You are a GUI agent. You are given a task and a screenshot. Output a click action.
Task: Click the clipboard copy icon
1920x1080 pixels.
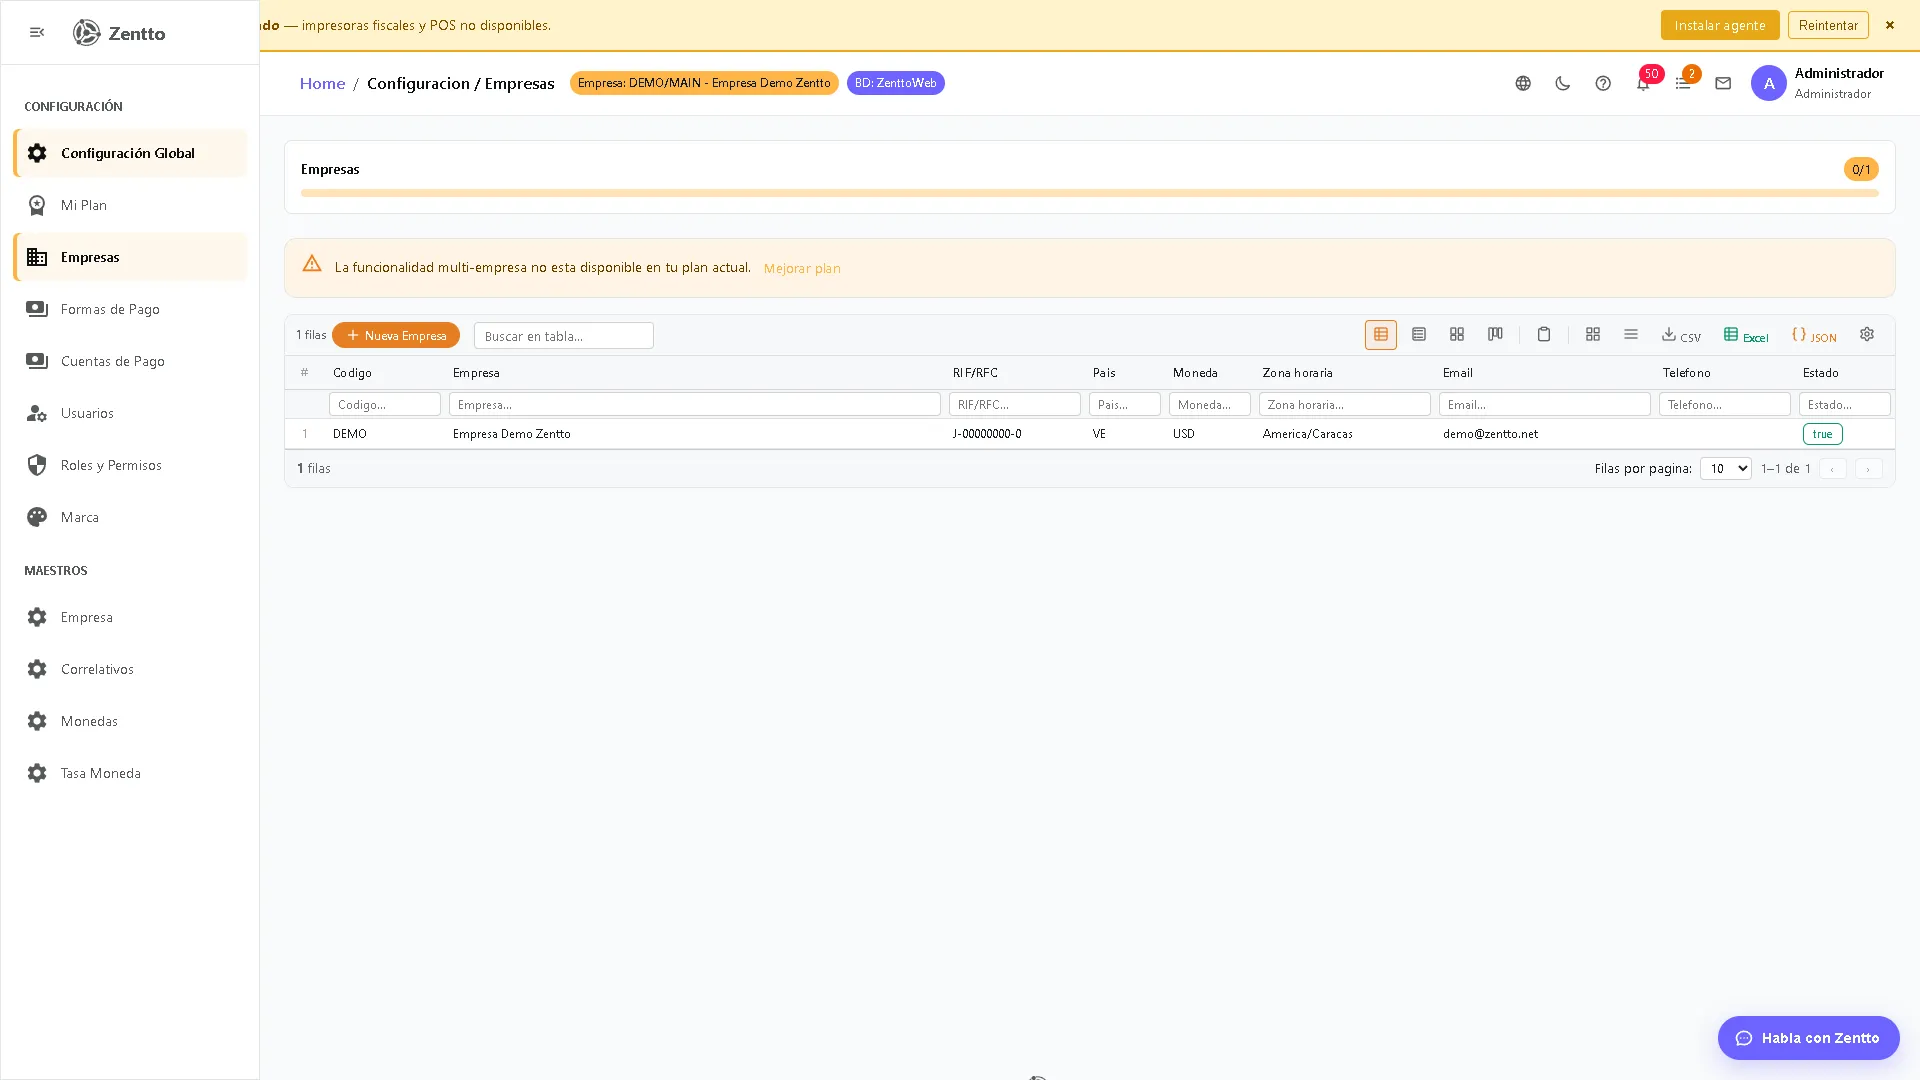click(x=1544, y=335)
